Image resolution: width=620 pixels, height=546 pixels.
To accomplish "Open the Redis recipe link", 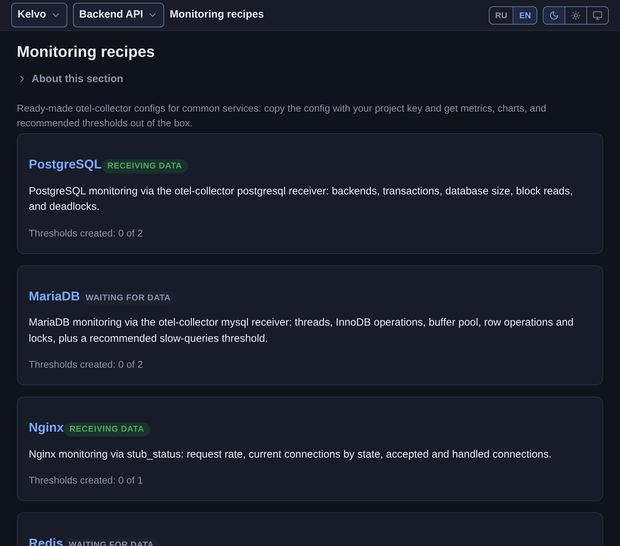I will (45, 542).
